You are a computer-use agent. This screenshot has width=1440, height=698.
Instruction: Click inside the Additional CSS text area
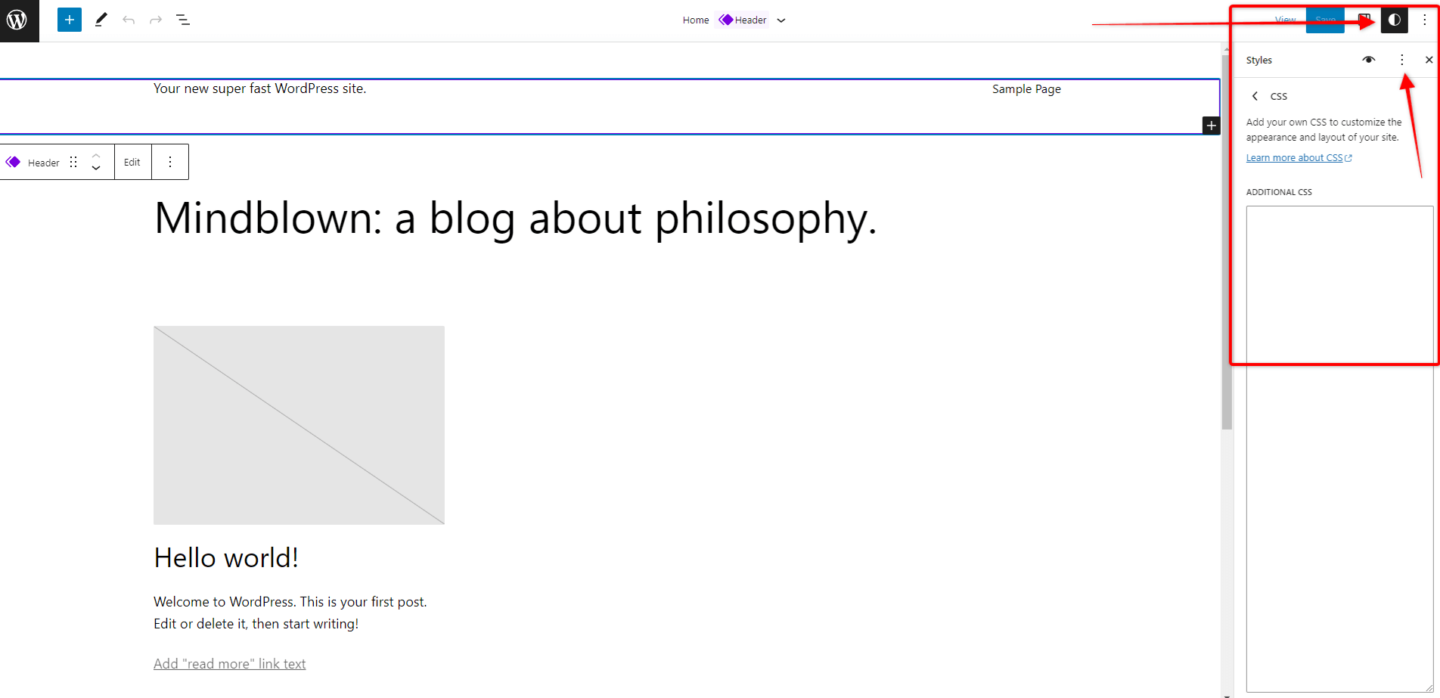1339,449
